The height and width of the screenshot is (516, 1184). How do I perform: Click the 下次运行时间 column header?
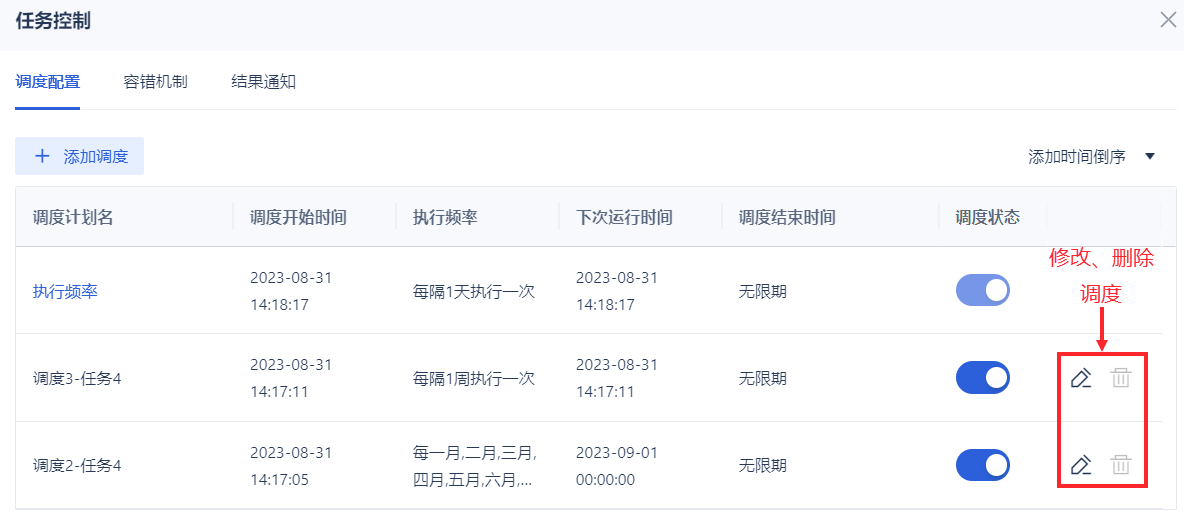click(624, 218)
